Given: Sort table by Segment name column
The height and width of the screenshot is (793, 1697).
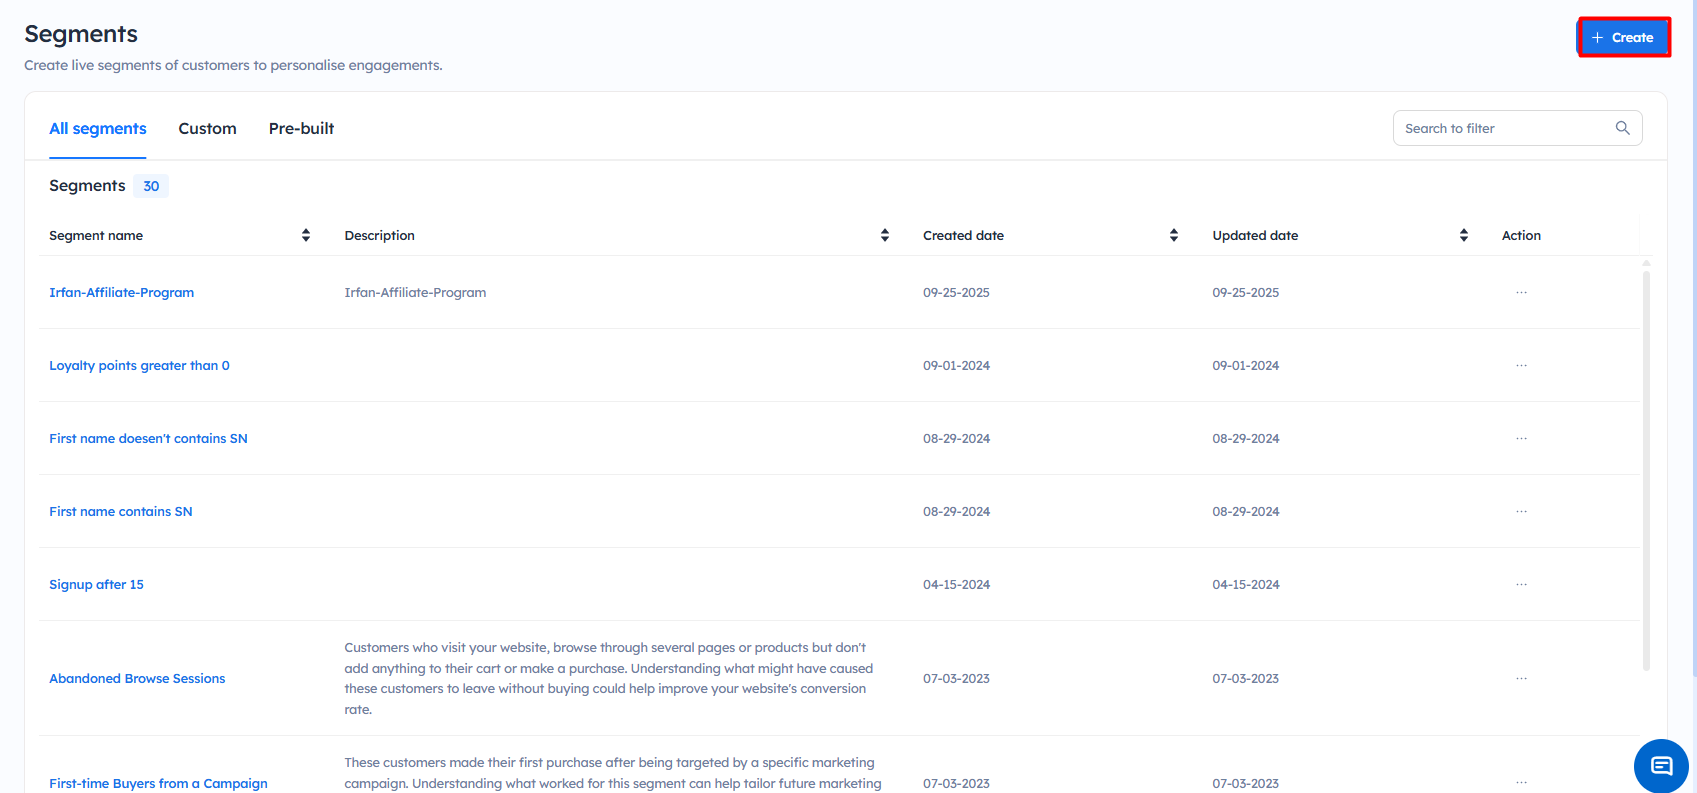Looking at the screenshot, I should point(305,236).
